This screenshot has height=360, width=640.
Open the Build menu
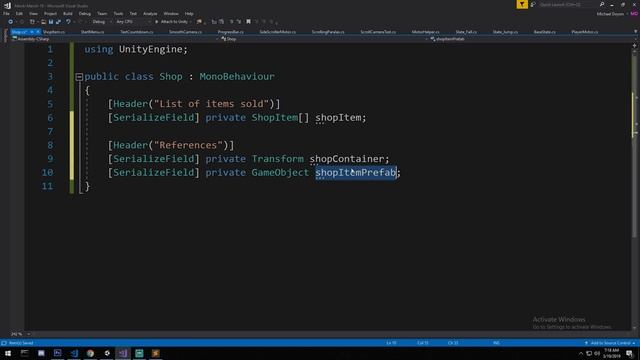tap(68, 13)
